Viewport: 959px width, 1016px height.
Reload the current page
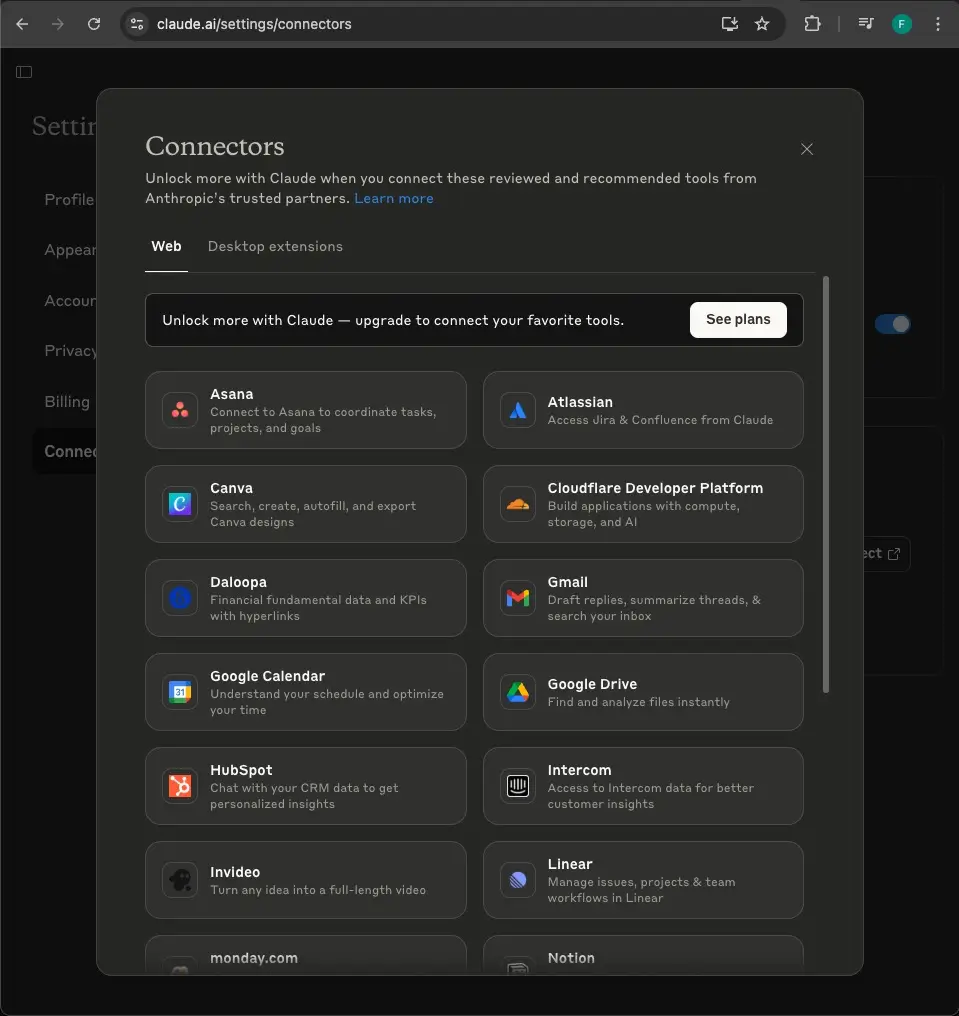pyautogui.click(x=94, y=24)
